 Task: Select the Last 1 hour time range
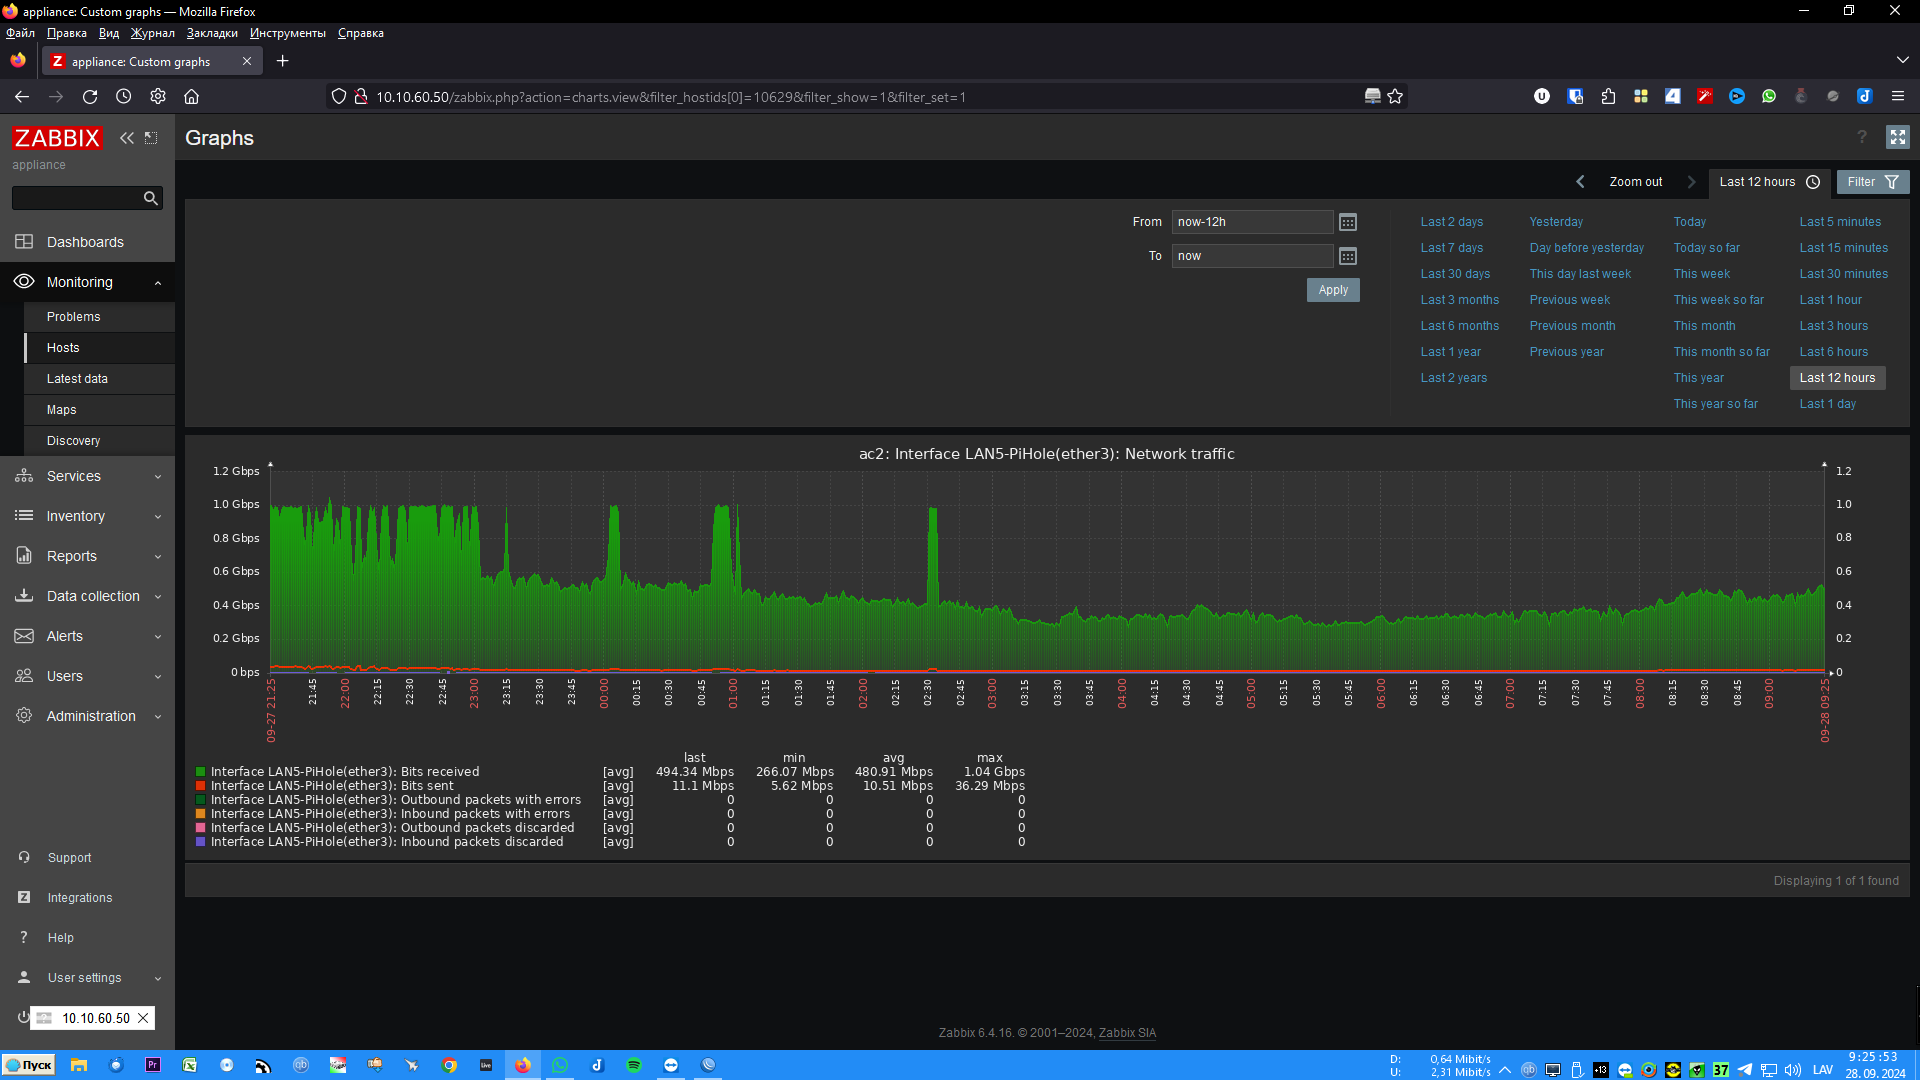1830,300
